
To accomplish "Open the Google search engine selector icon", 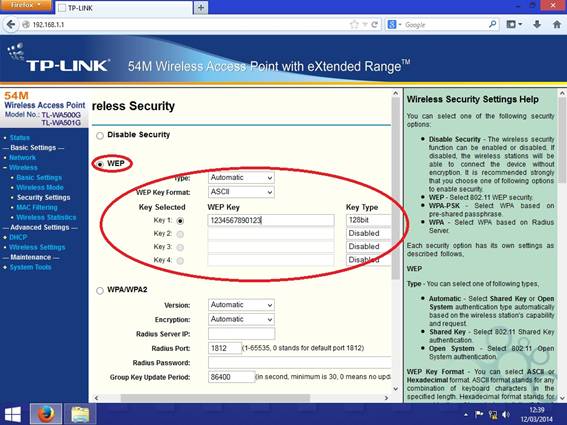I will tap(394, 25).
